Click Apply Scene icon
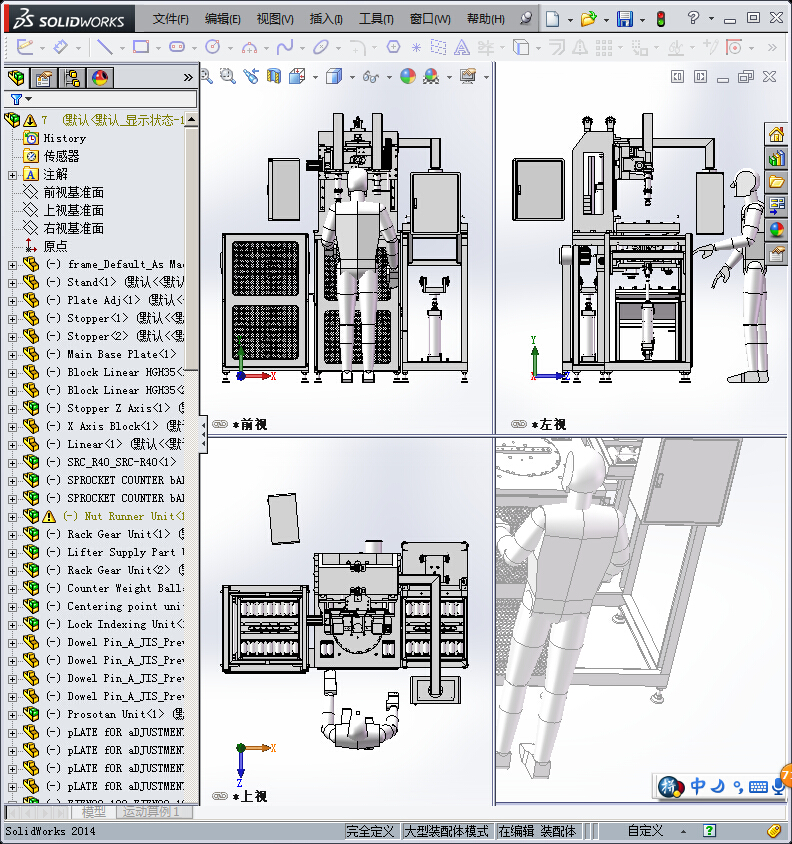 [x=431, y=76]
